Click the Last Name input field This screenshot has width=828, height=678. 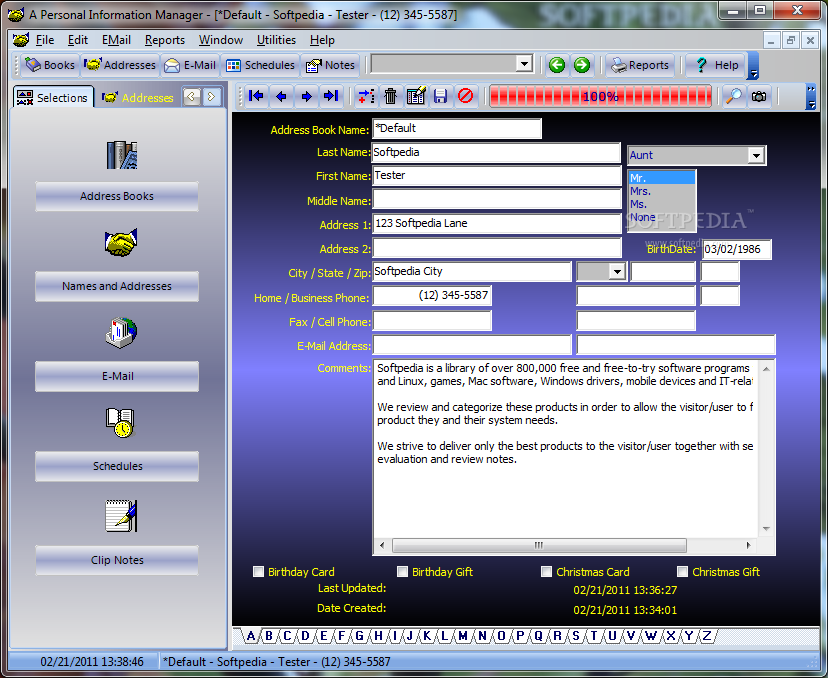coord(496,153)
